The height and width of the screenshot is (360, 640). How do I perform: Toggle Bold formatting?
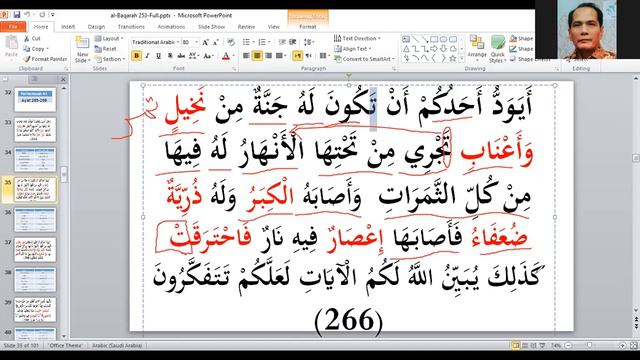click(x=136, y=56)
